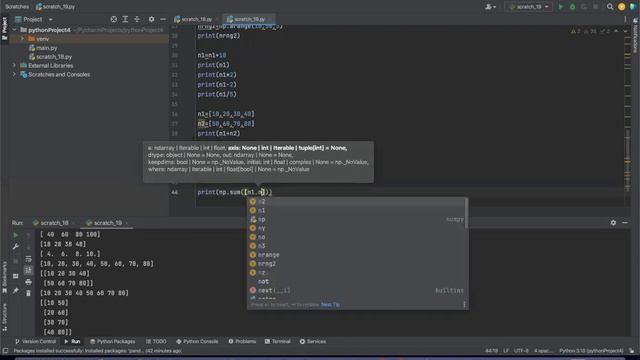Screen dimensions: 640x360
Task: Toggle soft-wrap in Run console
Action: 28,259
